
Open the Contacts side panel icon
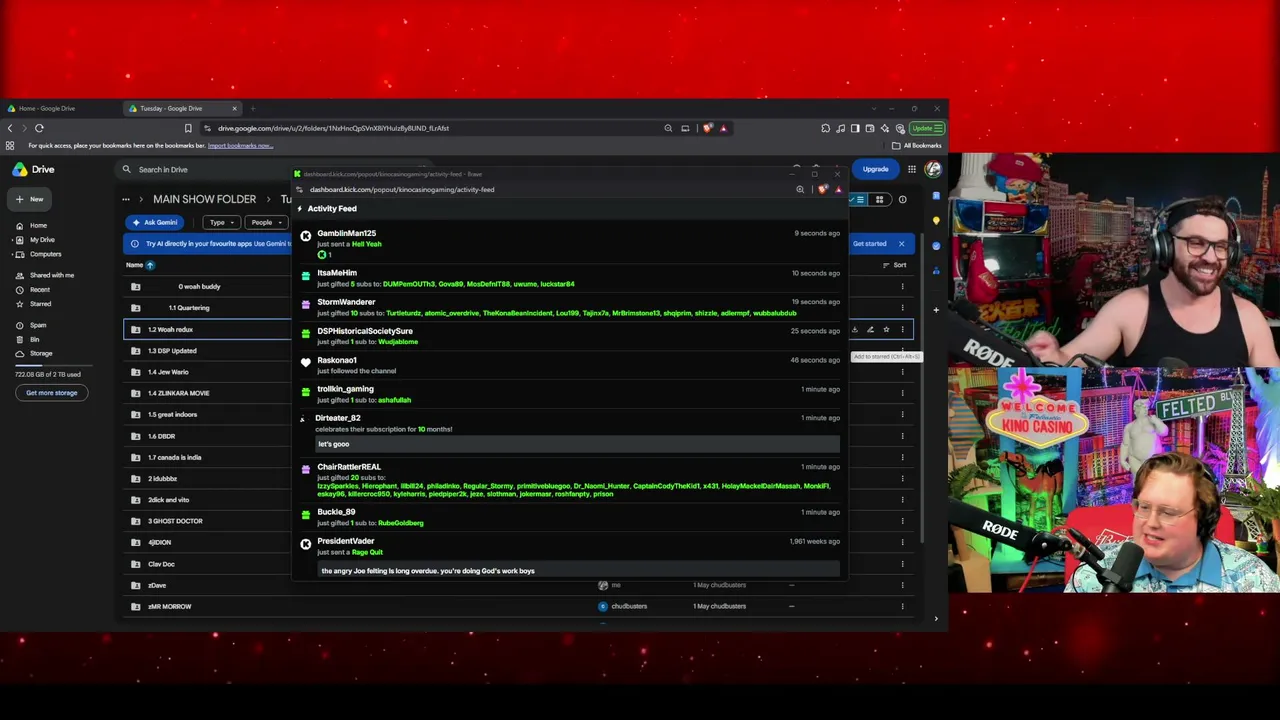click(936, 269)
